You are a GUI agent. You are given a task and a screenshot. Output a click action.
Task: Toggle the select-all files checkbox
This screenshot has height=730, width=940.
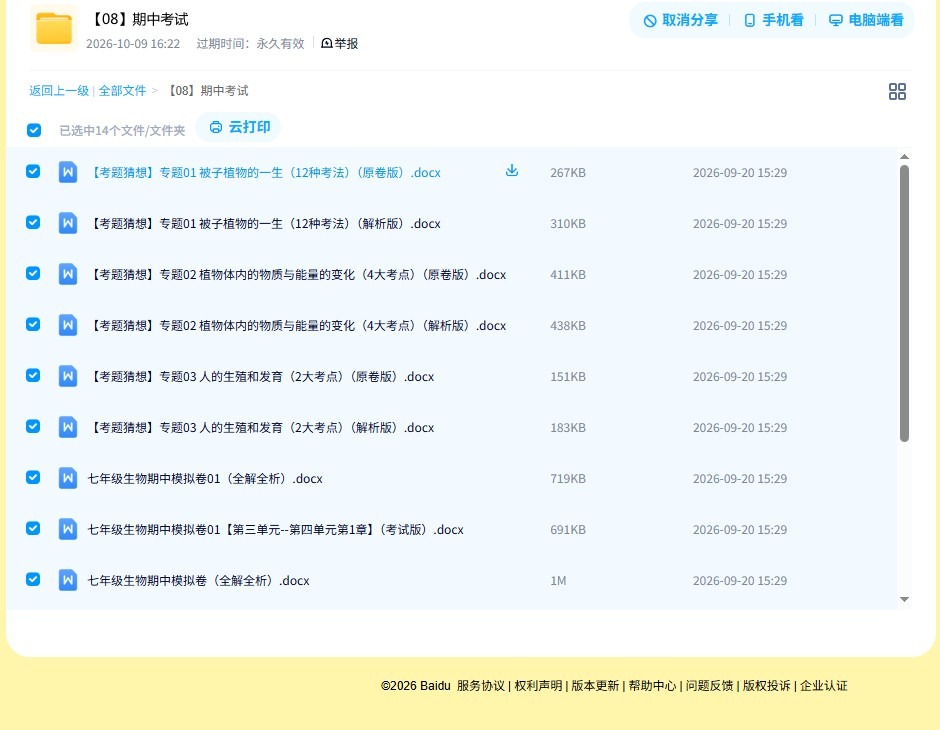[x=34, y=130]
